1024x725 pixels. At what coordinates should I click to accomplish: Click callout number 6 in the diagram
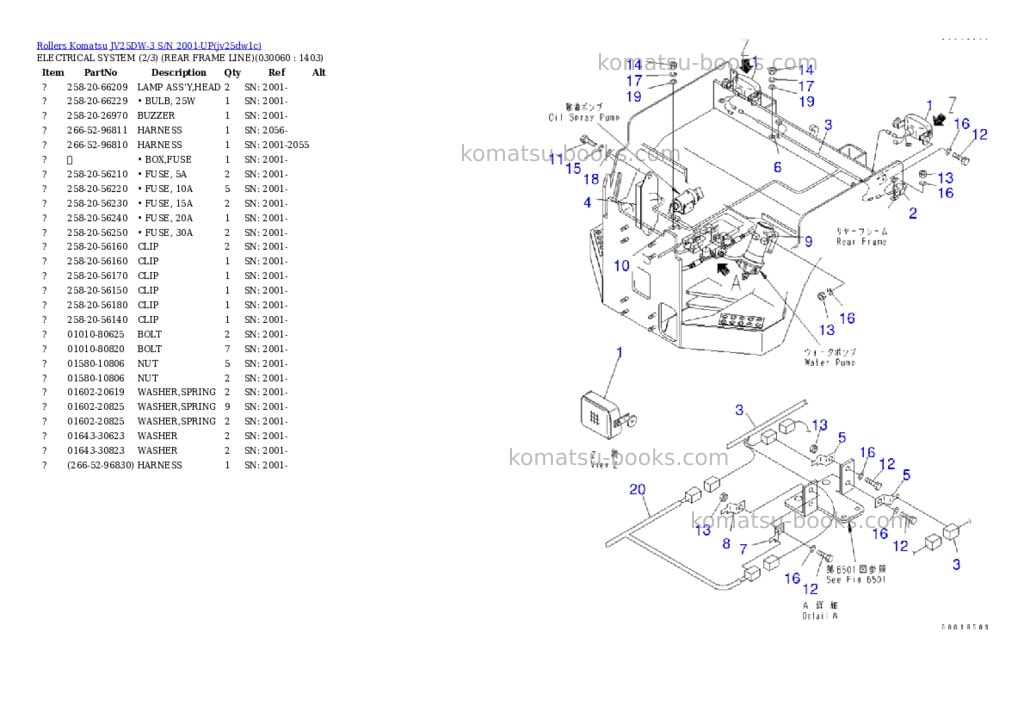(777, 167)
